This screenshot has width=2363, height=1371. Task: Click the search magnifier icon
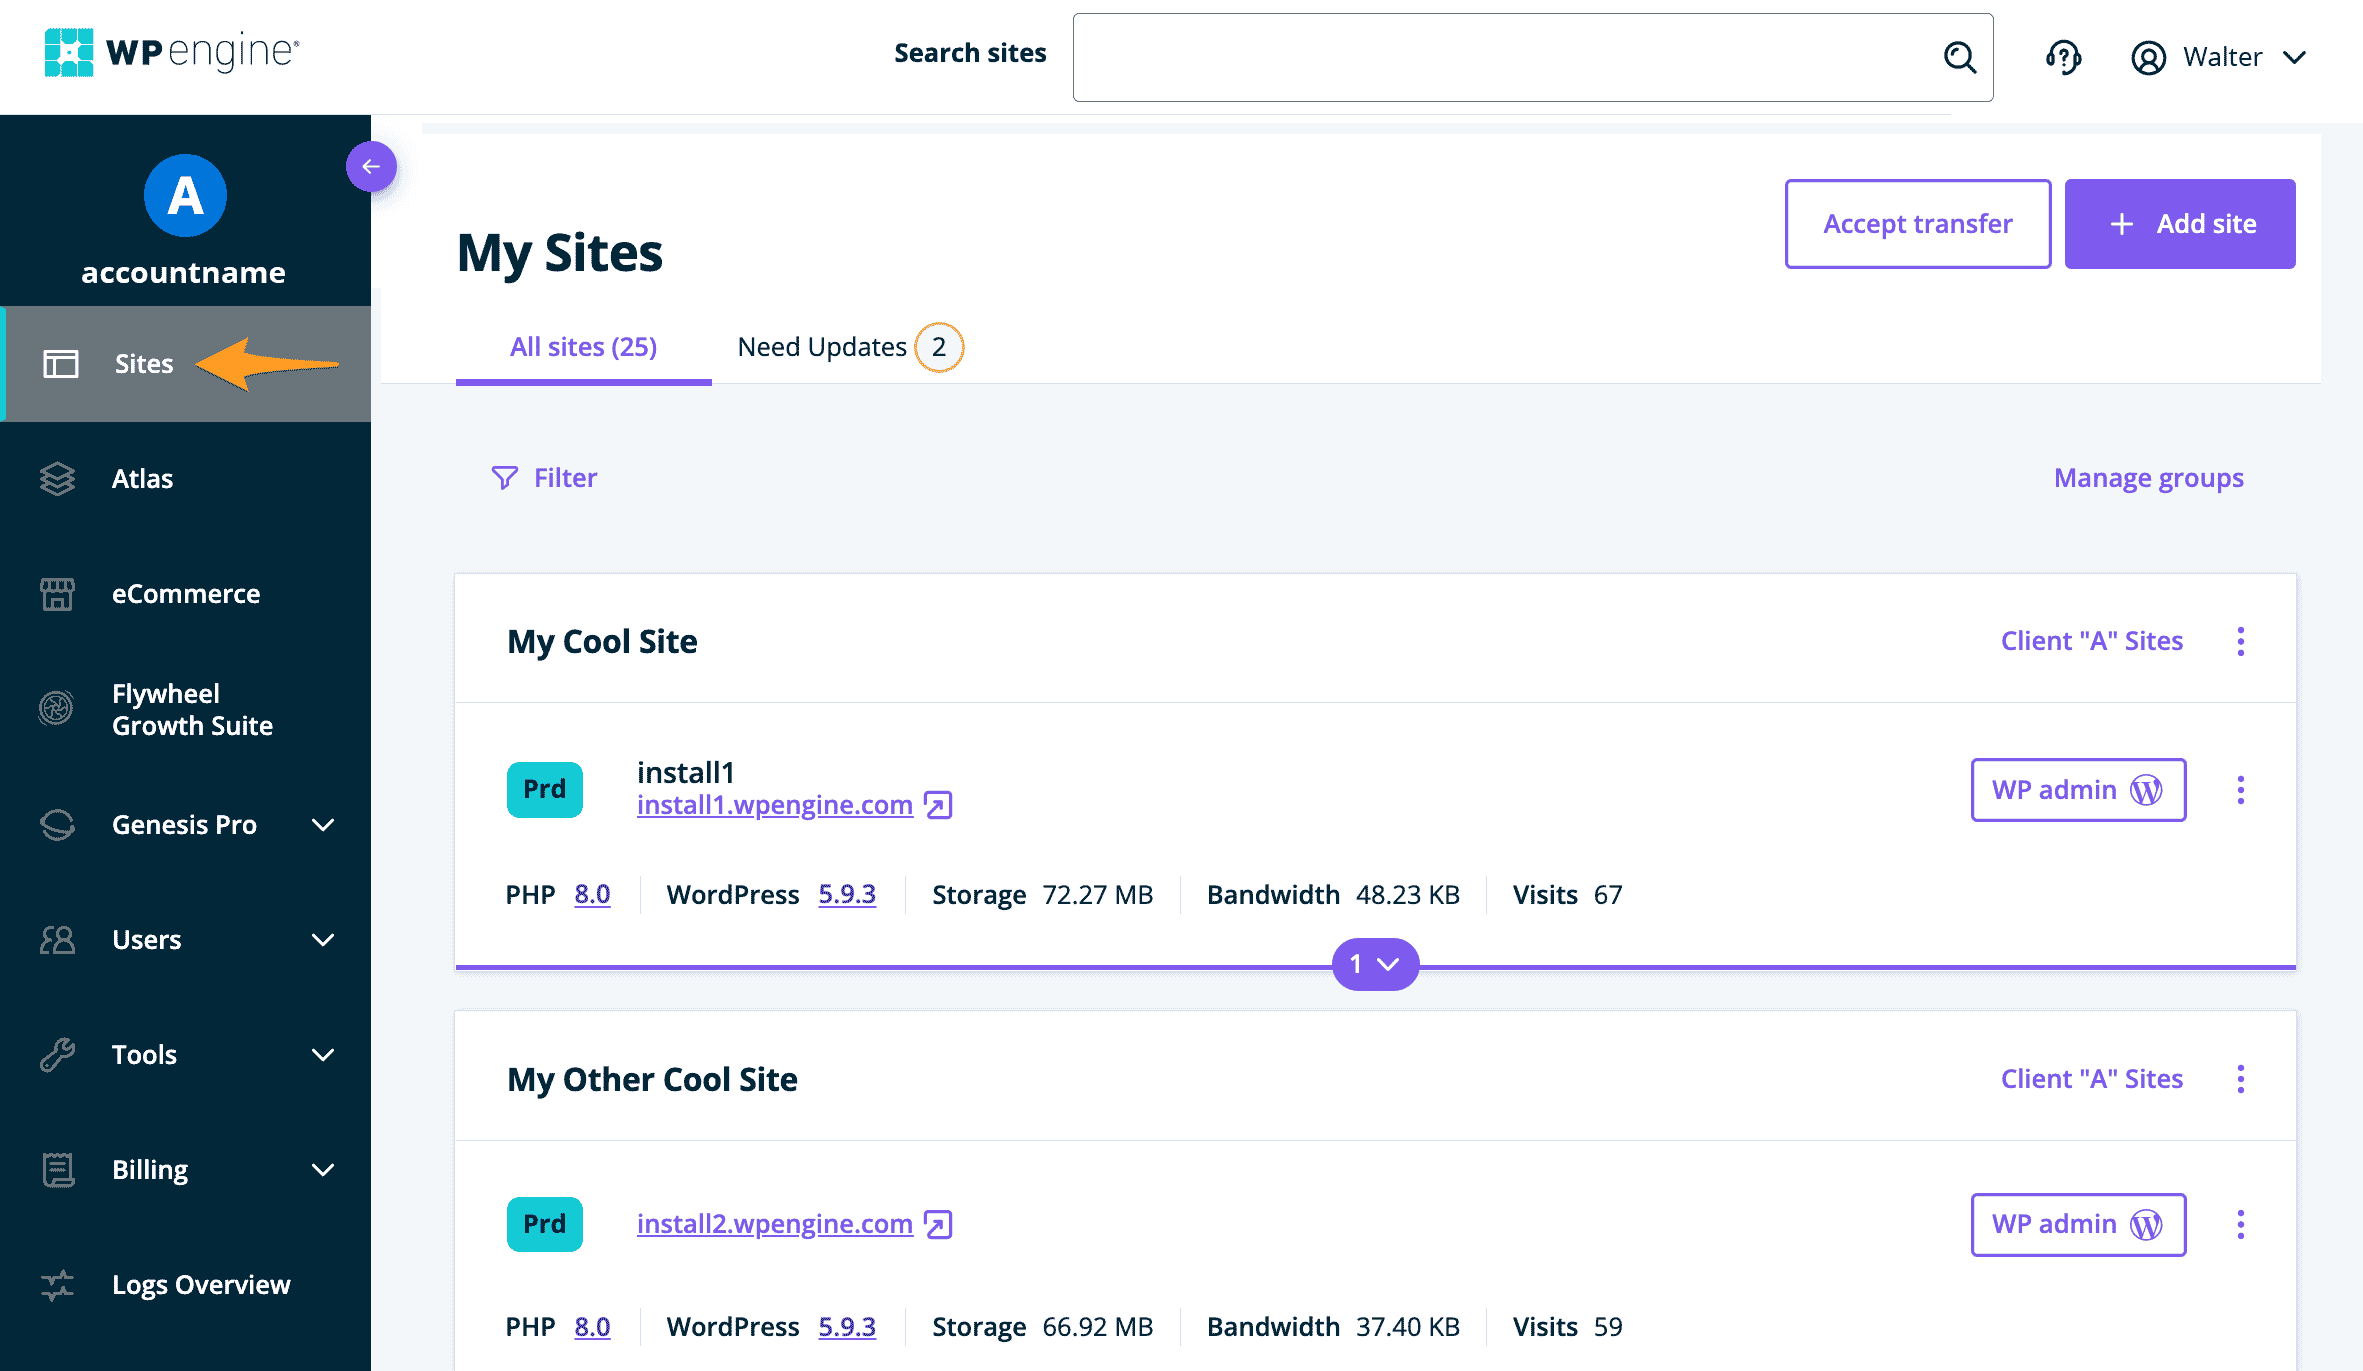pyautogui.click(x=1959, y=57)
